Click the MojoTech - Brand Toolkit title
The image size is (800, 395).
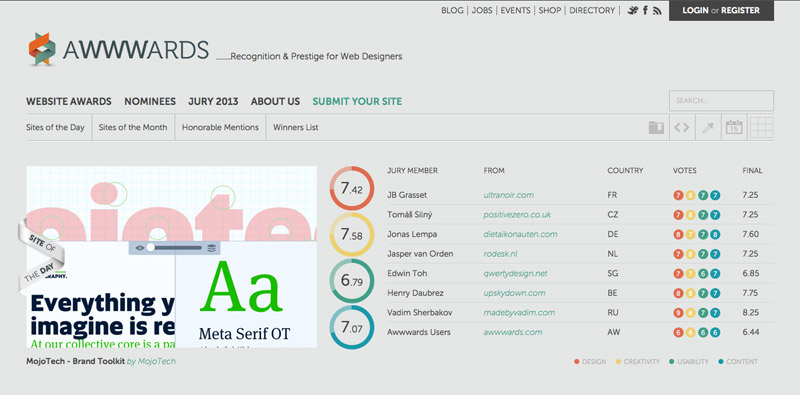[x=76, y=361]
